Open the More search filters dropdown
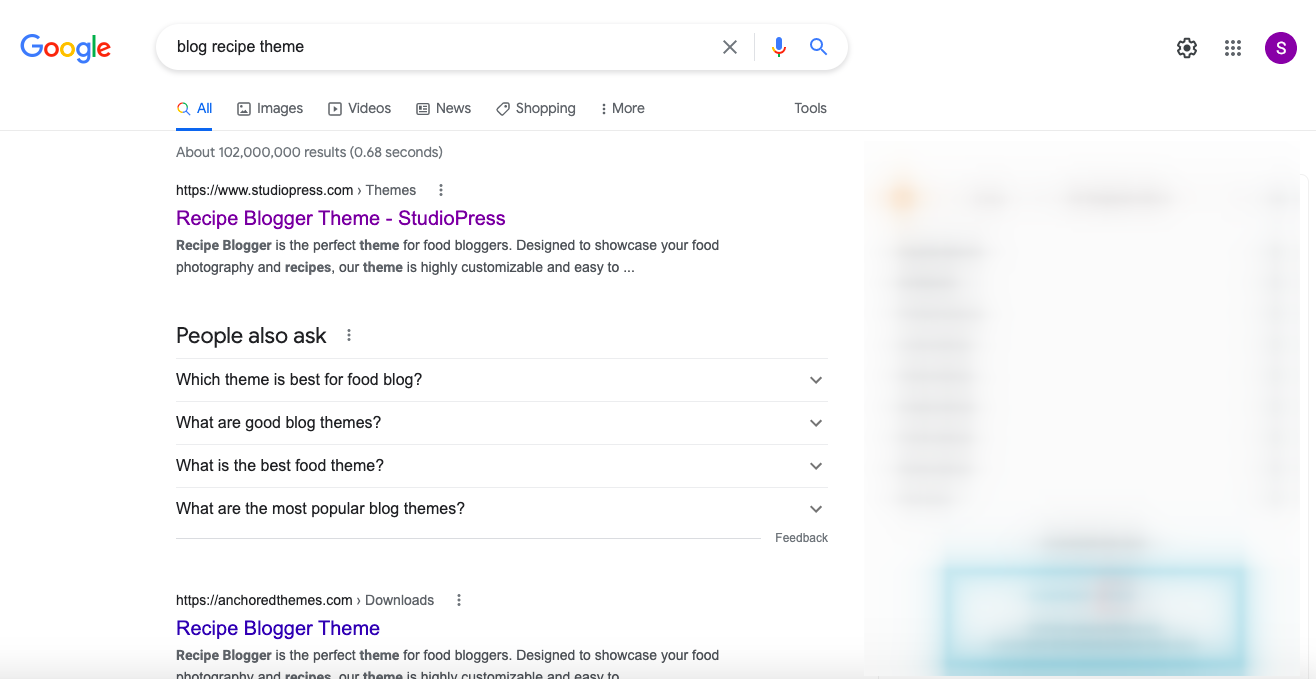 622,108
